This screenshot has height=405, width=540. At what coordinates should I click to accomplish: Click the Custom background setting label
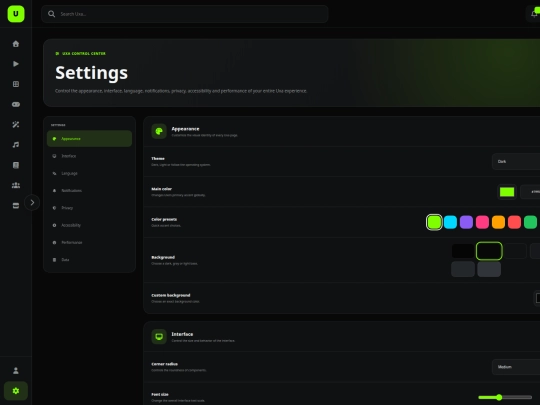click(171, 295)
